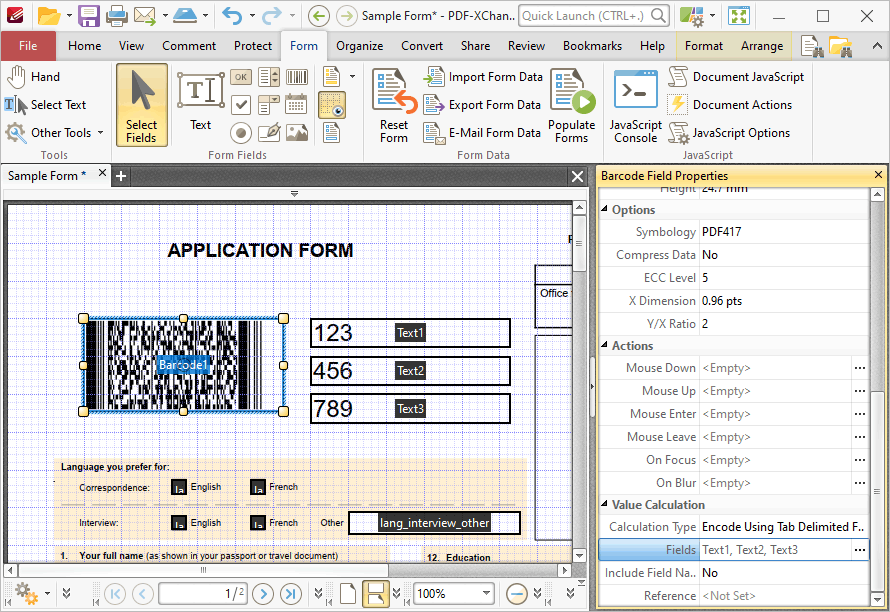
Task: Click Export Form Data
Action: pos(482,104)
